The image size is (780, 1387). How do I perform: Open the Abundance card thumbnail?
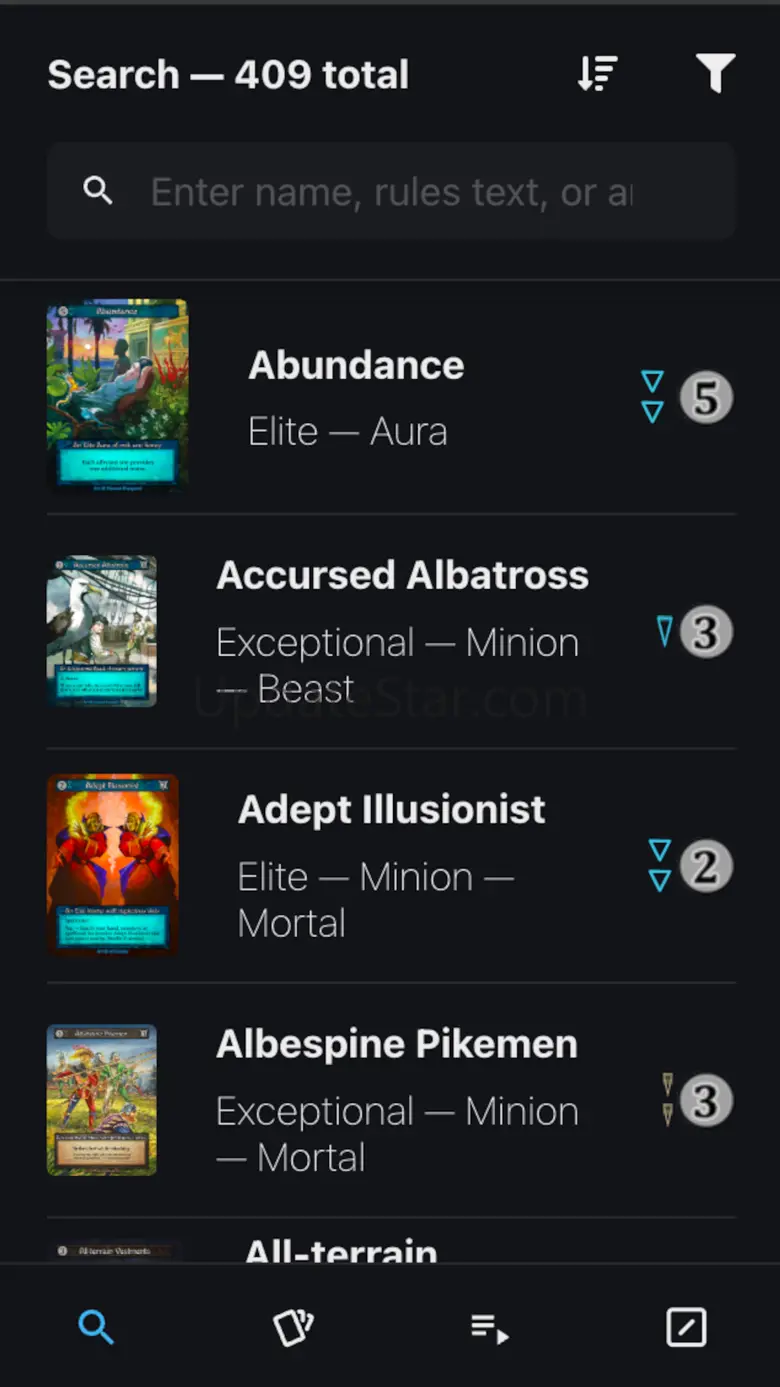117,395
